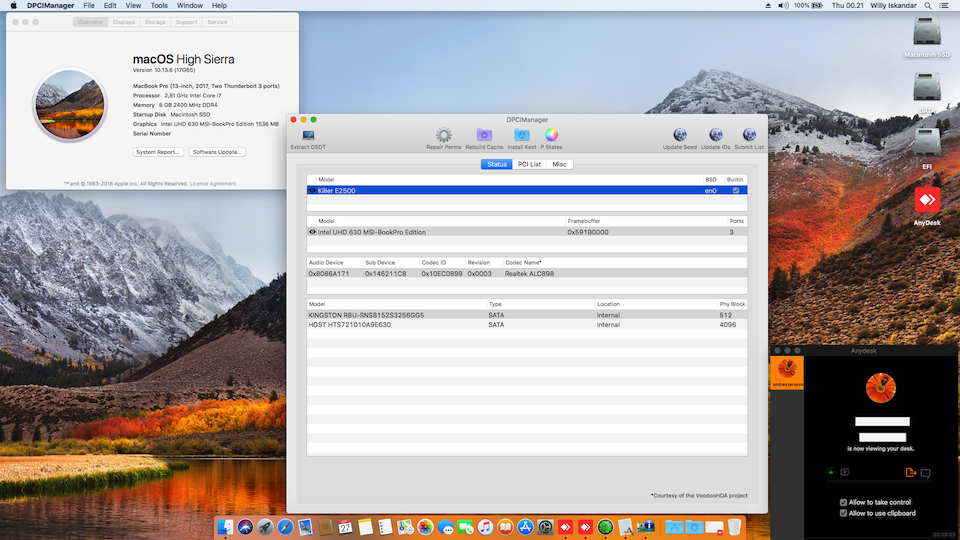Viewport: 960px width, 540px height.
Task: Open the Tools menu in menu bar
Action: [159, 6]
